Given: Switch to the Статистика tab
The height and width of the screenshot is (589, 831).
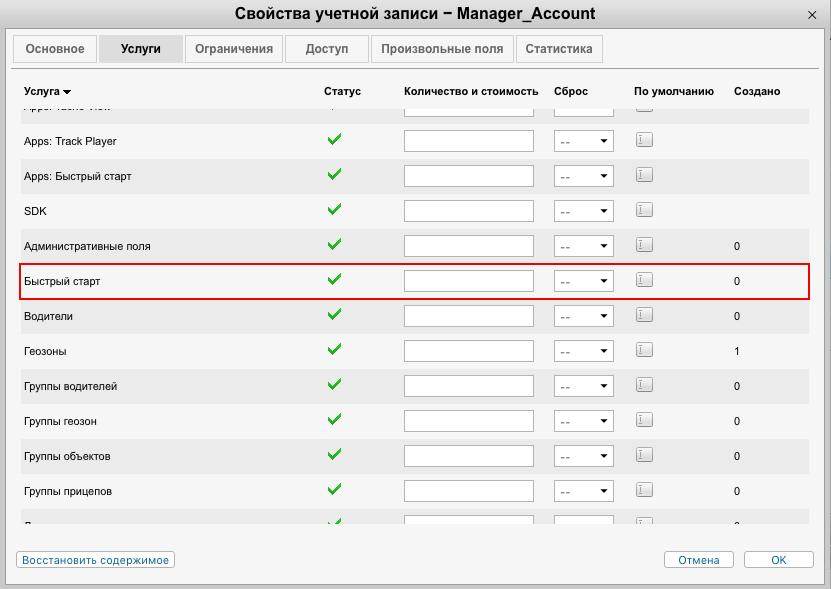Looking at the screenshot, I should click(559, 49).
